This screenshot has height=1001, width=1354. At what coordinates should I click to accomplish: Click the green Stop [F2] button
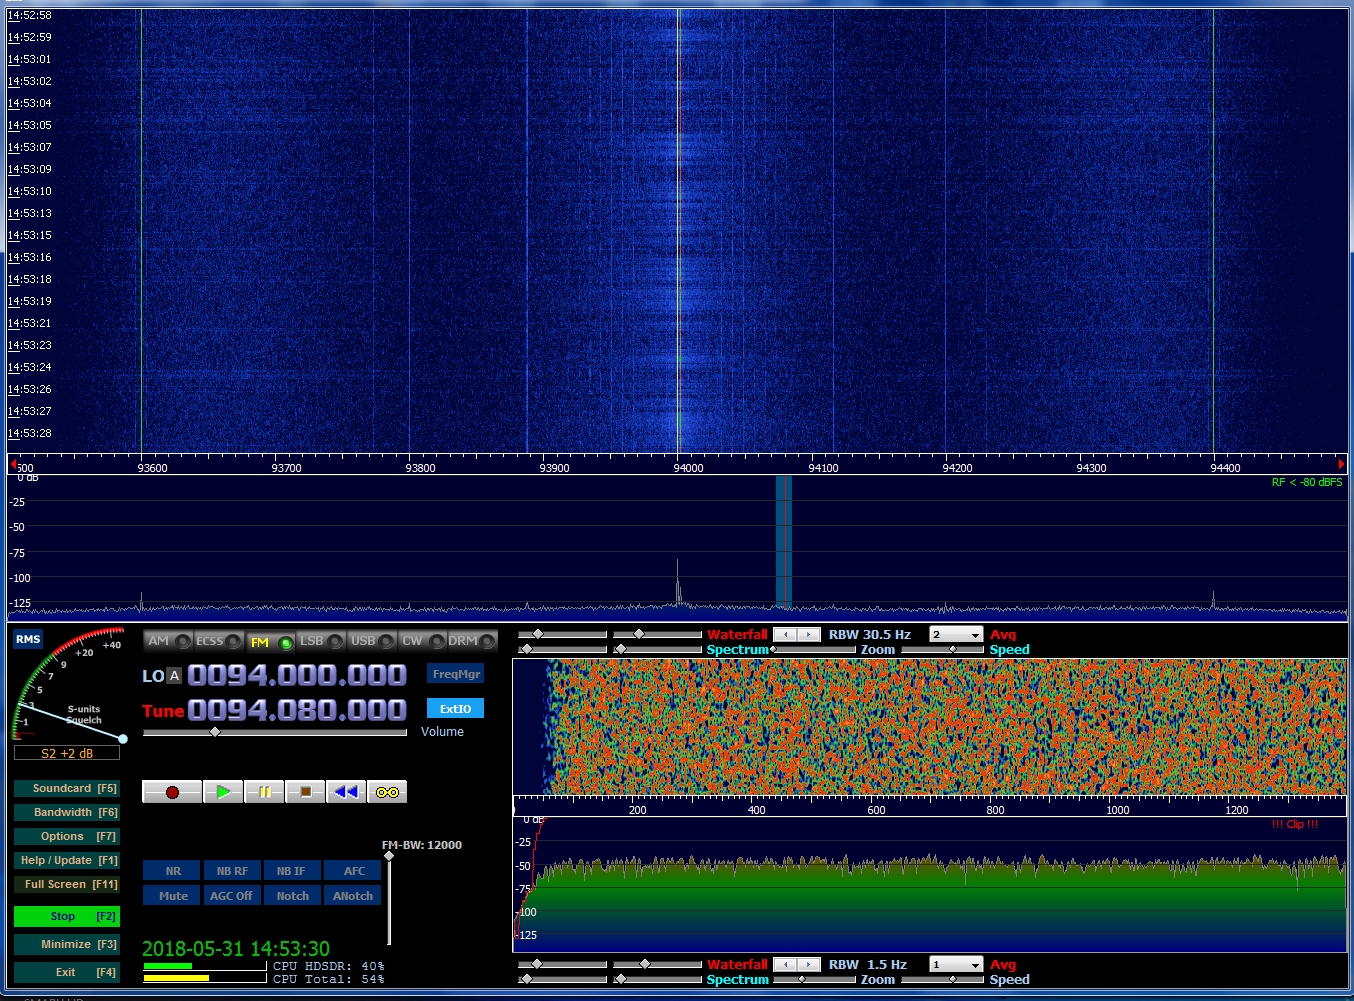click(67, 916)
